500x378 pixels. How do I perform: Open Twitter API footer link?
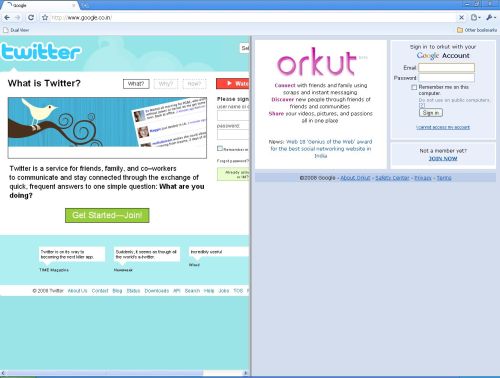pos(177,291)
